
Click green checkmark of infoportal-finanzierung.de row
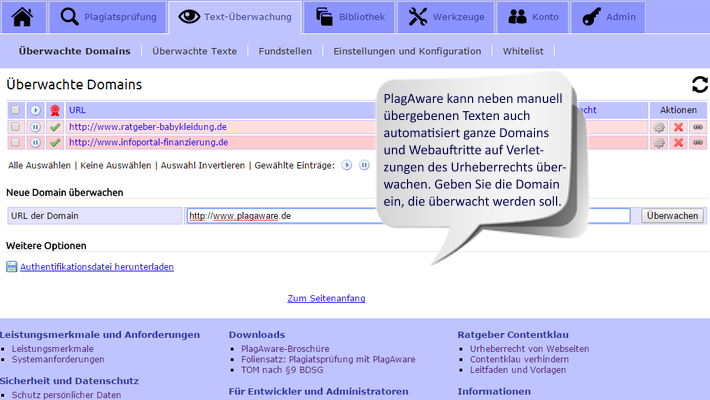[55, 143]
